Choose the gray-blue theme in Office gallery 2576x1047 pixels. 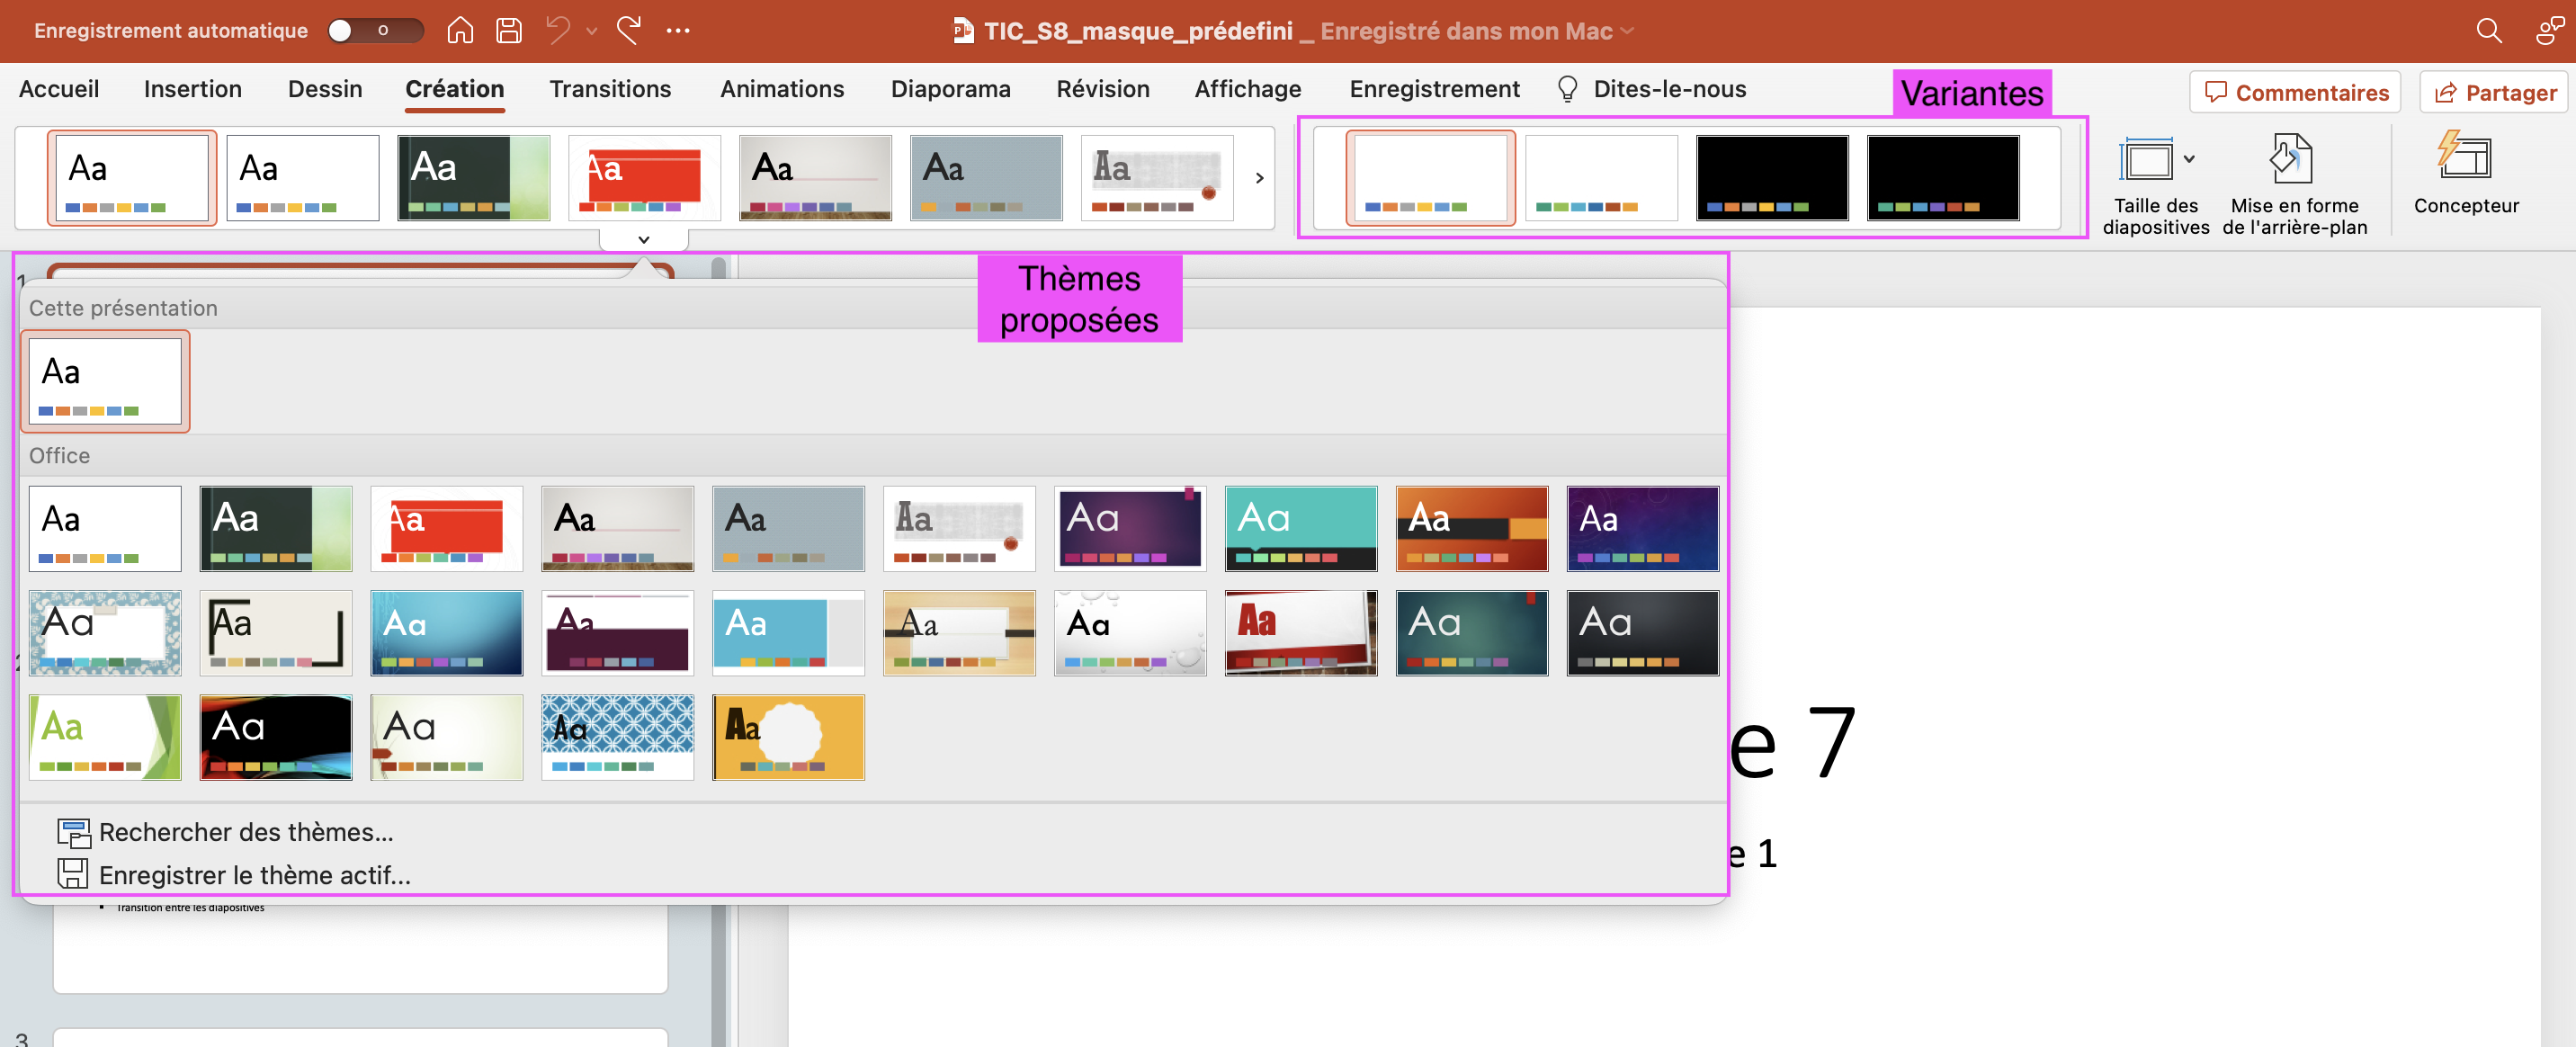tap(789, 529)
